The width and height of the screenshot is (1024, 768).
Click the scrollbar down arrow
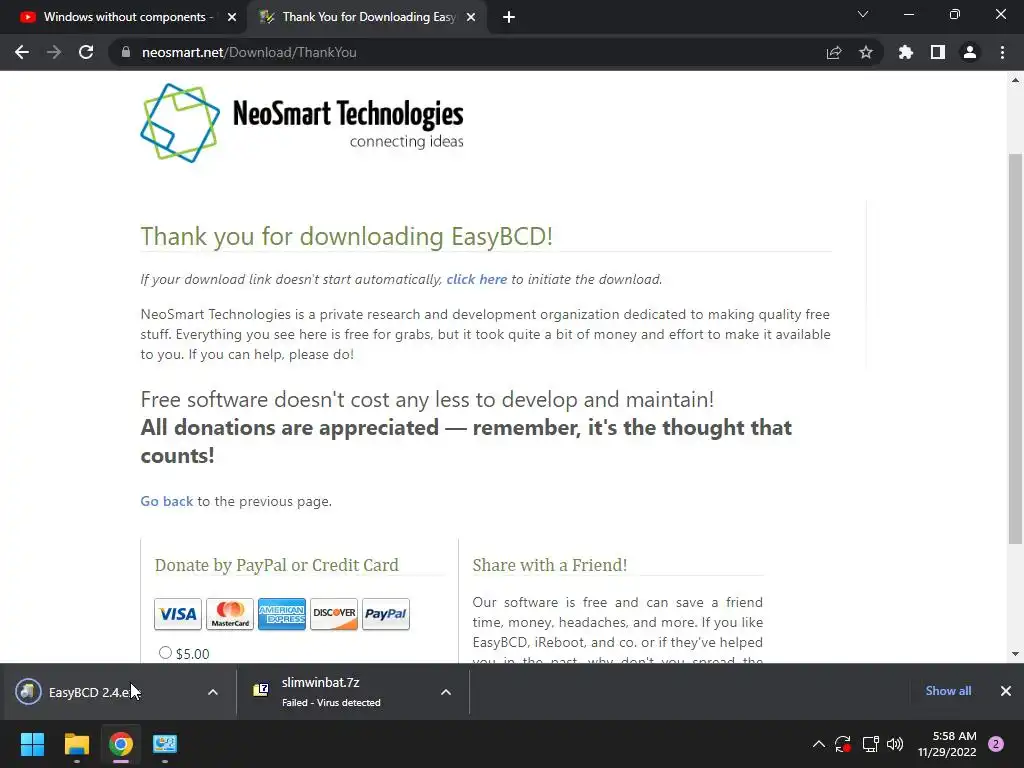(x=1015, y=654)
